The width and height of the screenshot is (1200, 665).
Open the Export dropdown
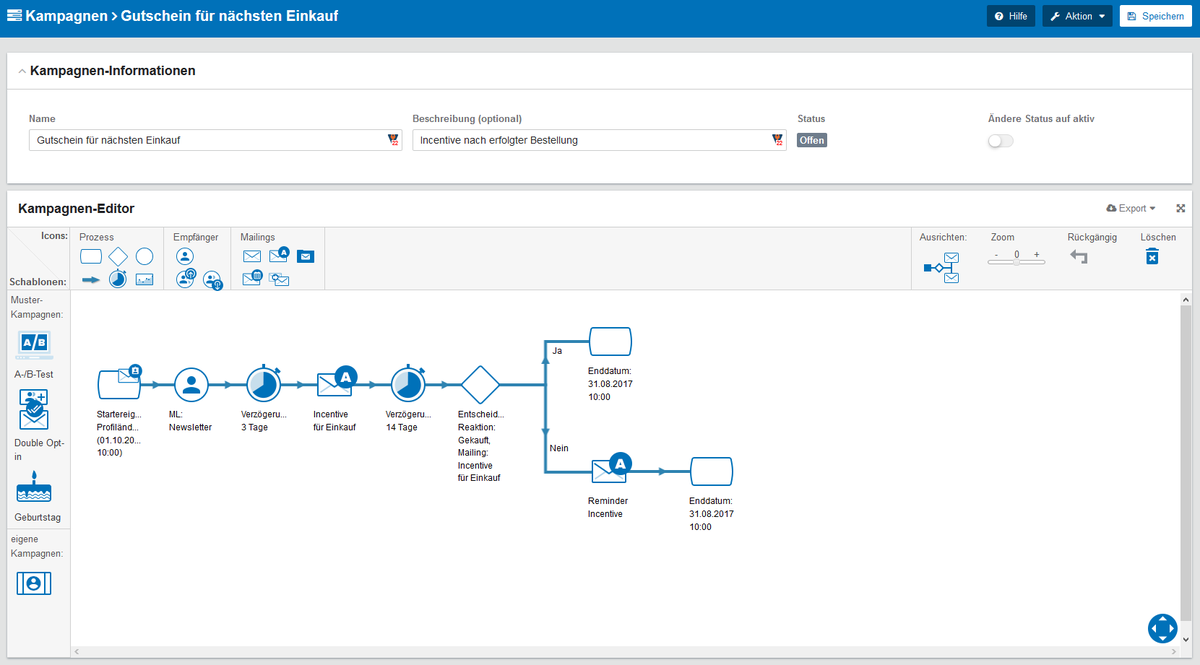(x=1130, y=208)
